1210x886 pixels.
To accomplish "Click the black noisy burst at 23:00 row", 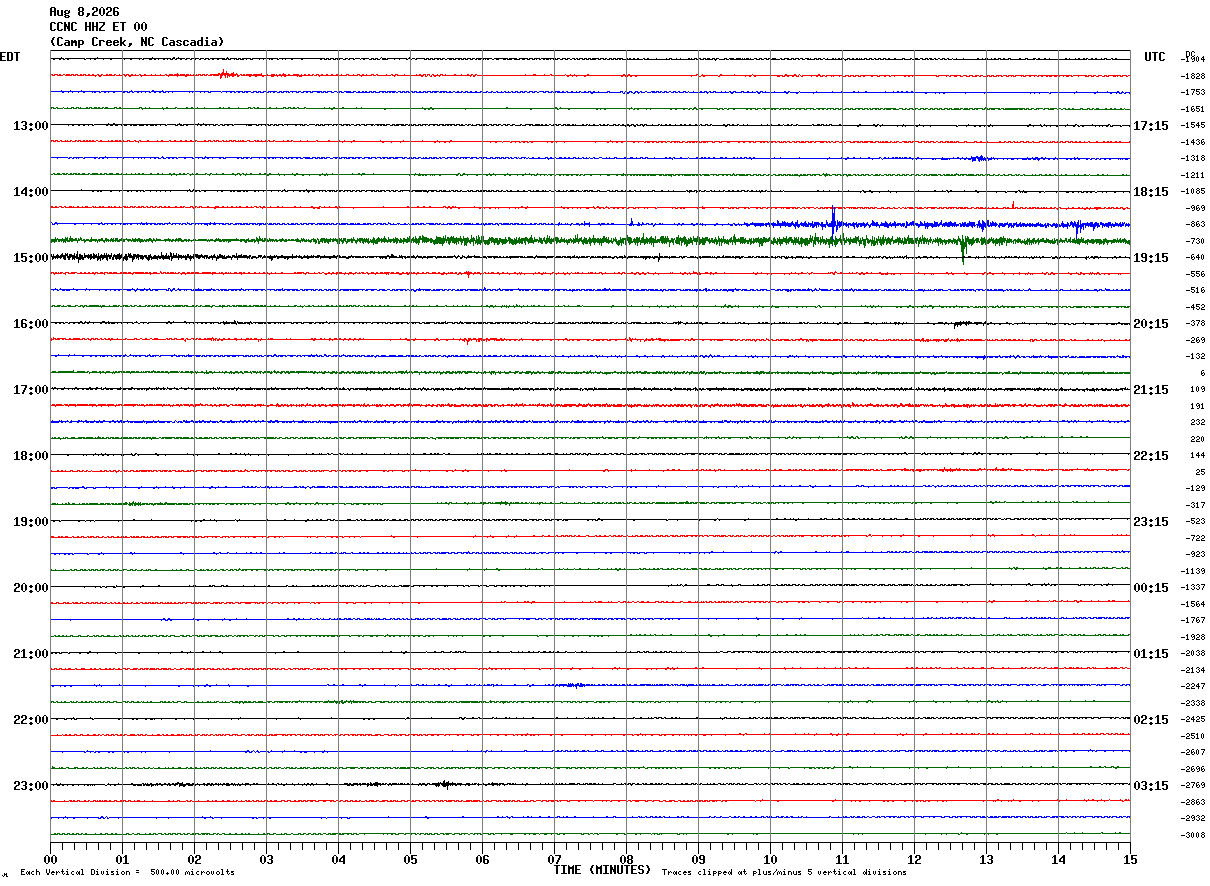I will [x=443, y=784].
